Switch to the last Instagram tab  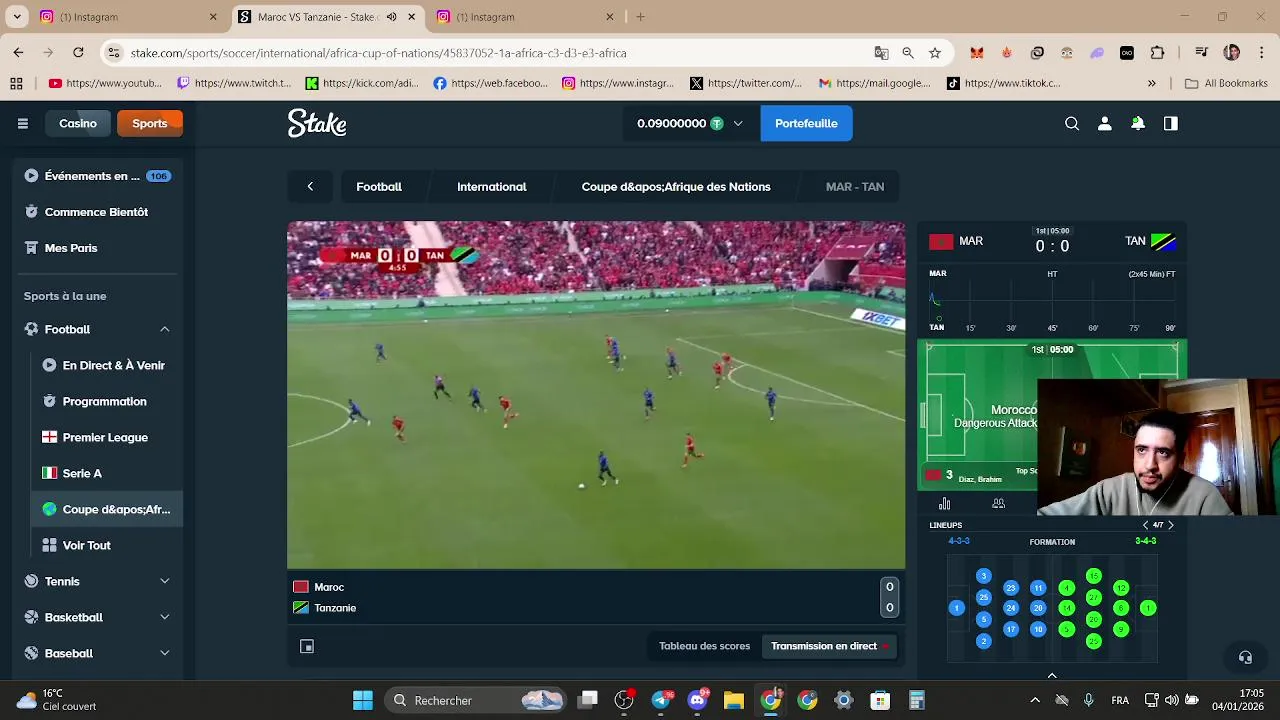pos(525,17)
